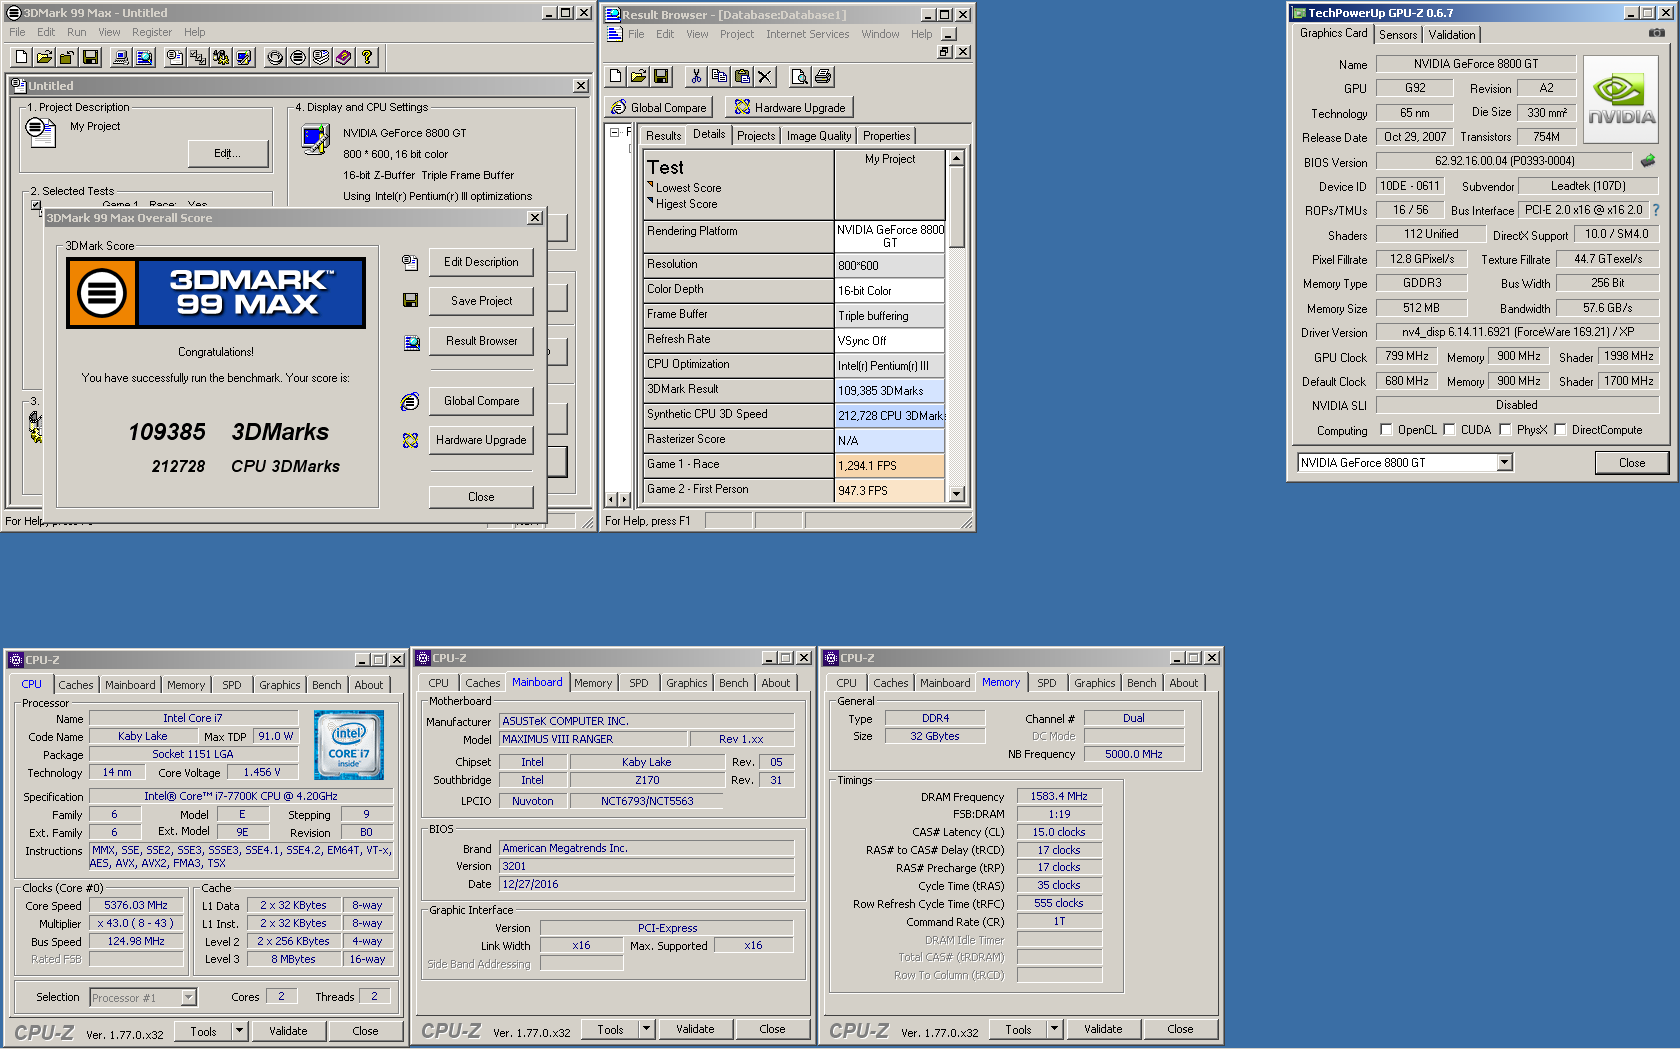1680x1050 pixels.
Task: Click the Result Browser details scrollbar up arrow
Action: (957, 158)
